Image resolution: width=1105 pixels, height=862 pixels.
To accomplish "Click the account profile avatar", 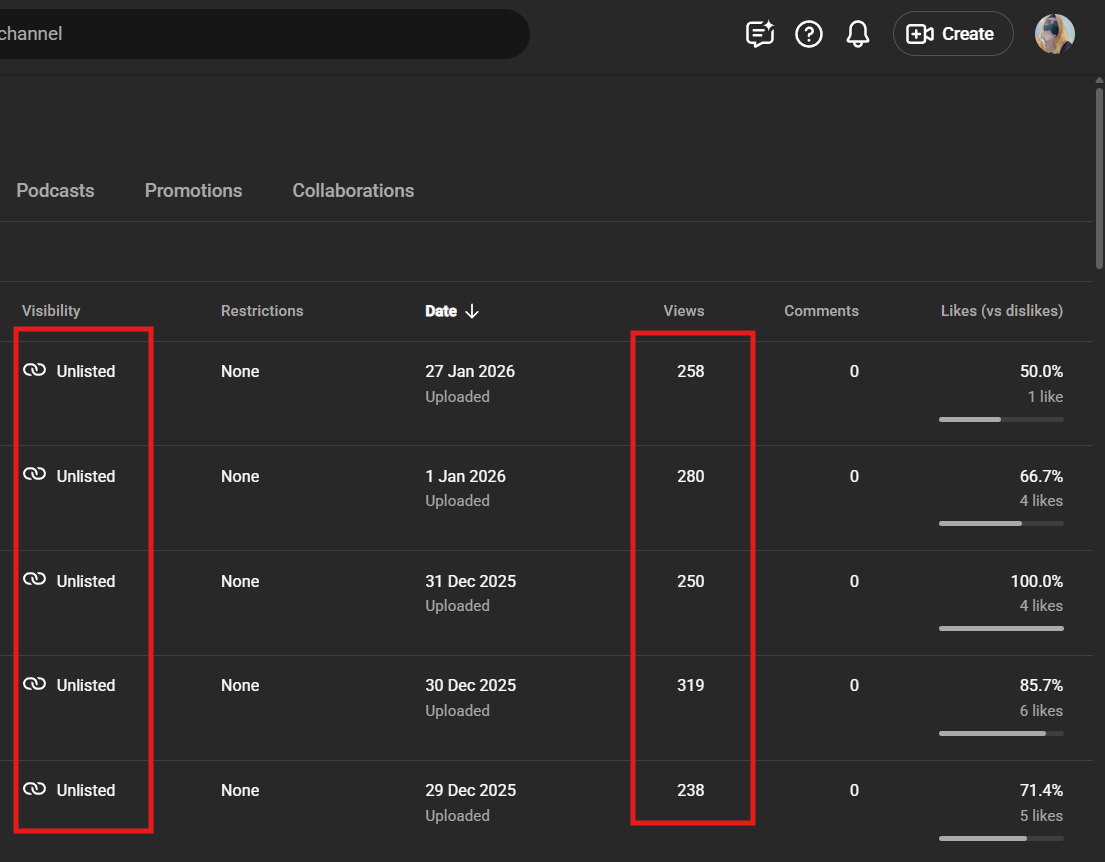I will tap(1054, 34).
